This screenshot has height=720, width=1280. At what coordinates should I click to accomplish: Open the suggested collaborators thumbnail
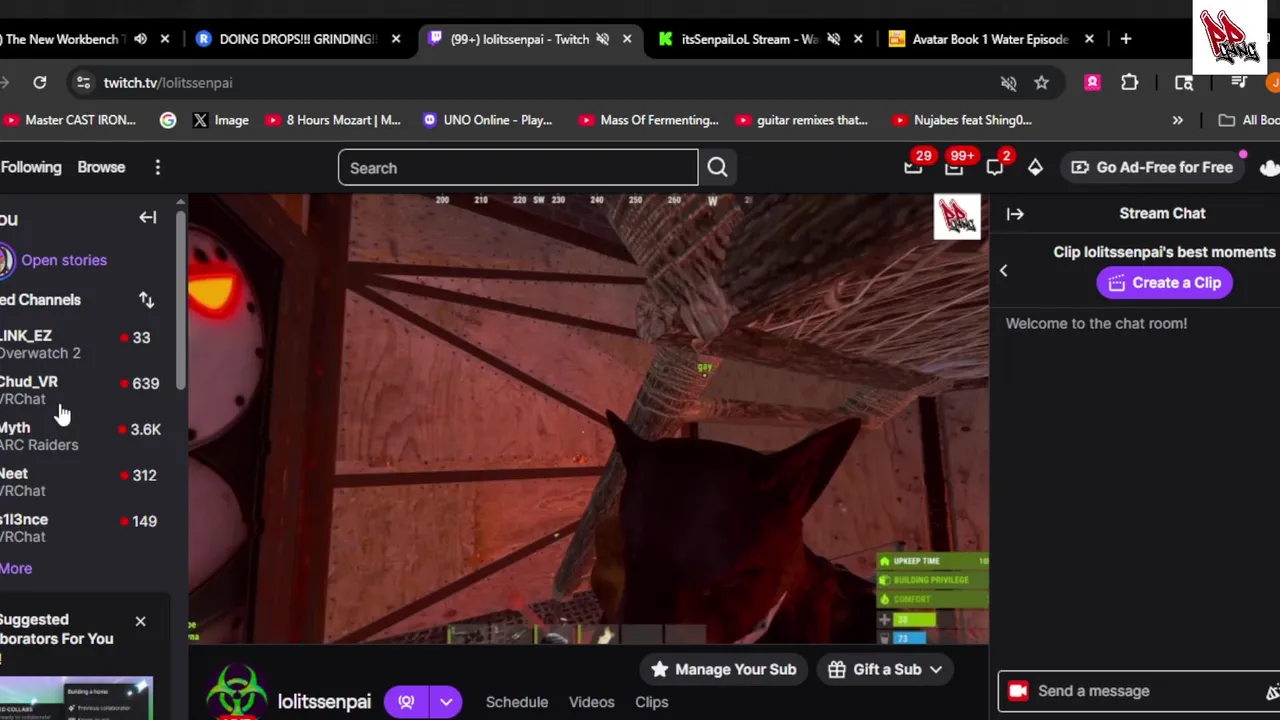tap(76, 699)
